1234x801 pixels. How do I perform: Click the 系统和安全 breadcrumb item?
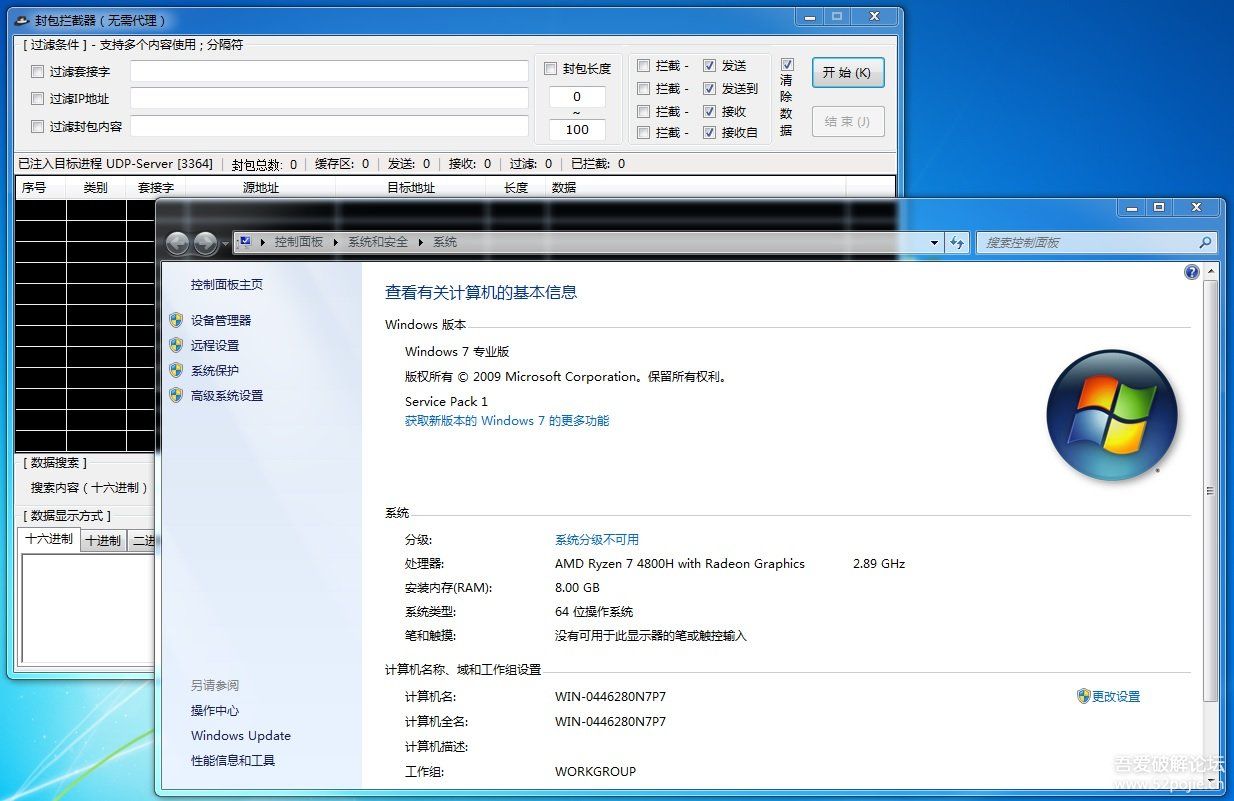point(378,242)
